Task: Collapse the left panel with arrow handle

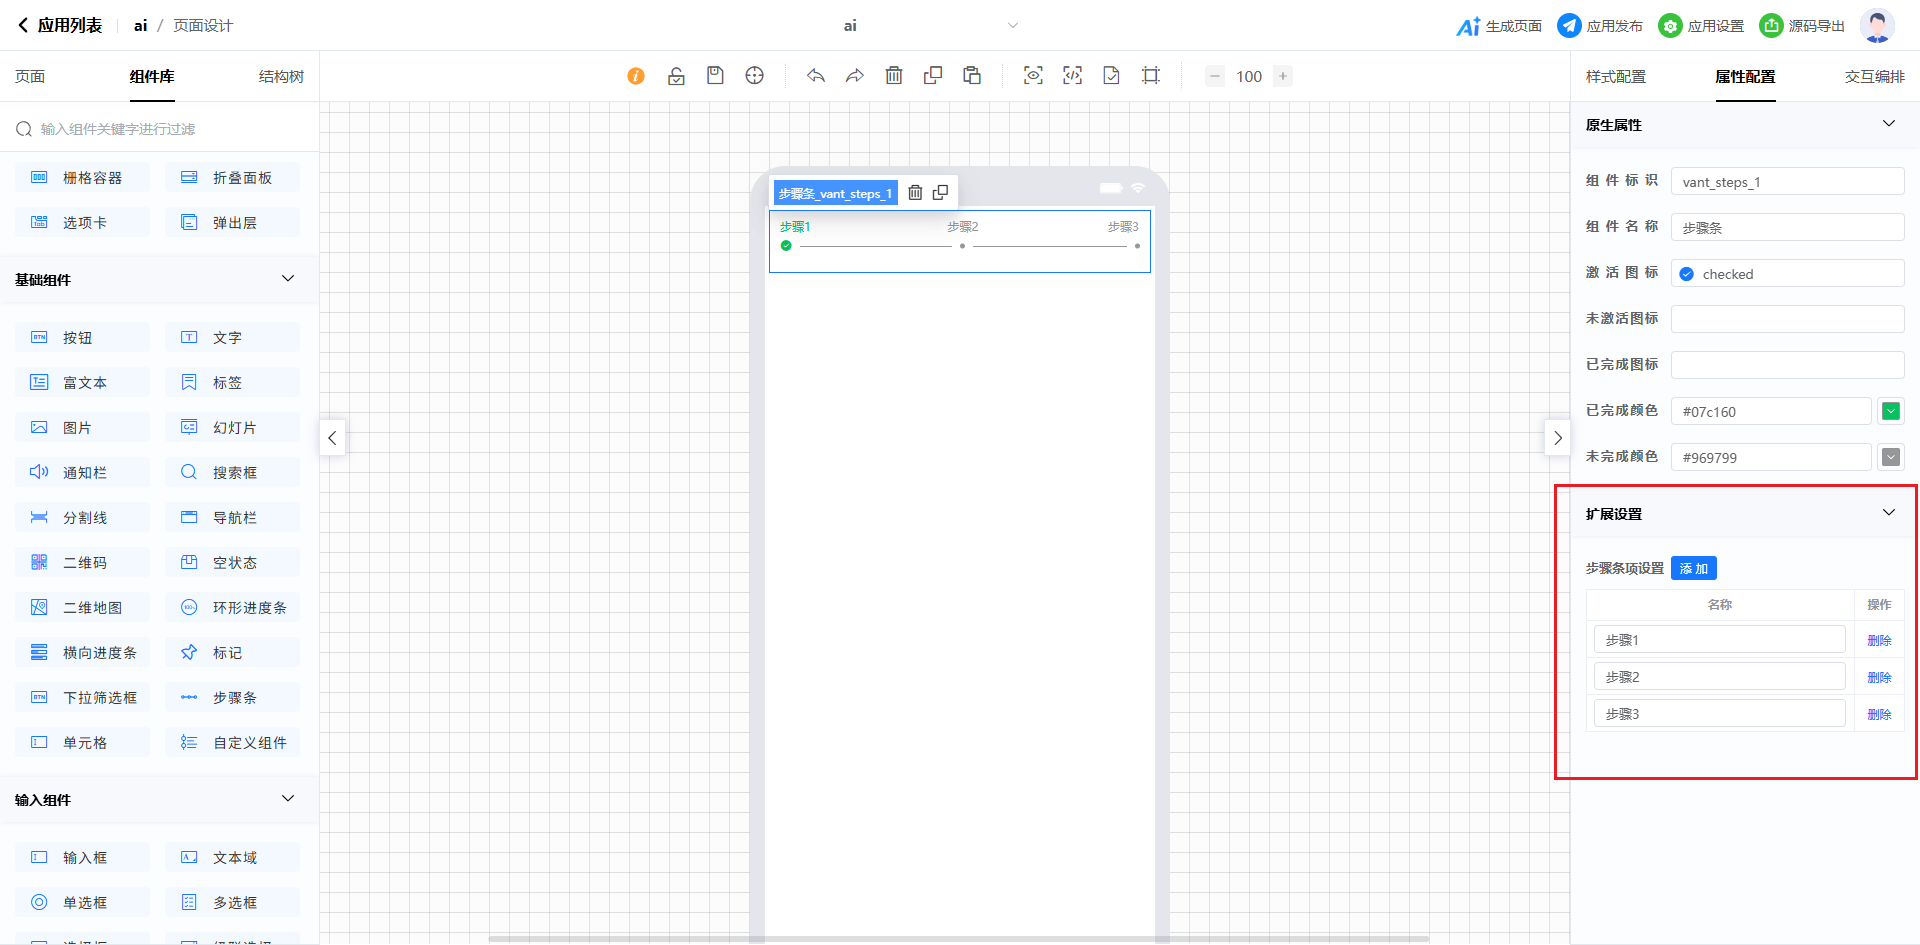Action: pyautogui.click(x=332, y=438)
